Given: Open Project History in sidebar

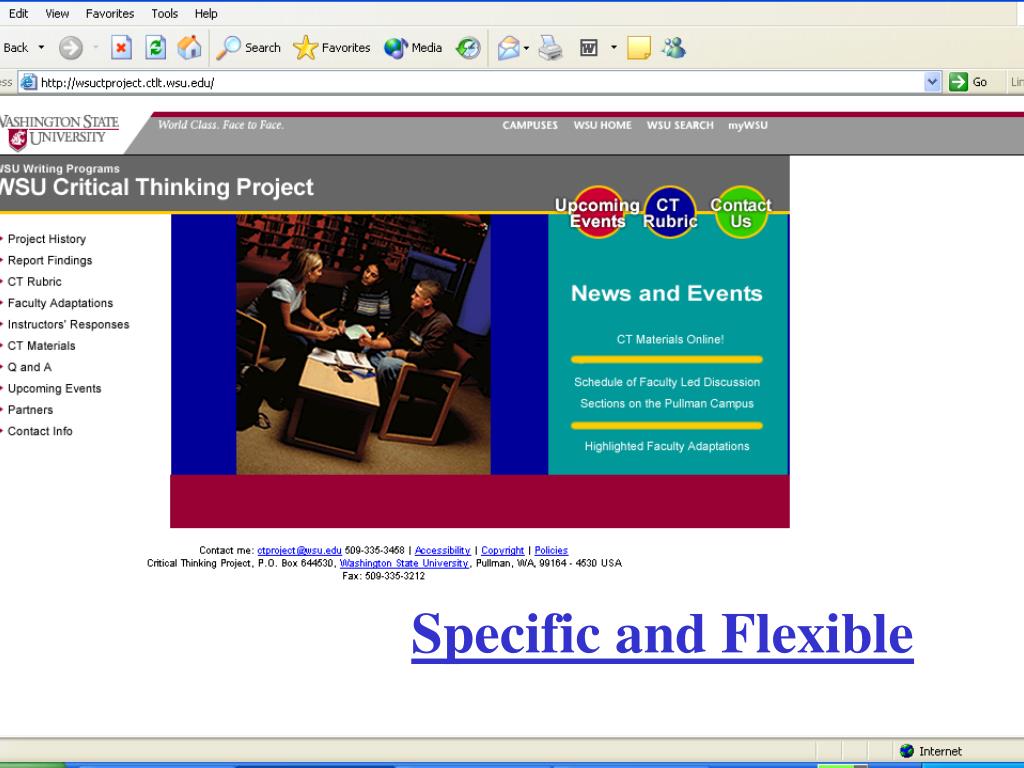Looking at the screenshot, I should pos(46,239).
